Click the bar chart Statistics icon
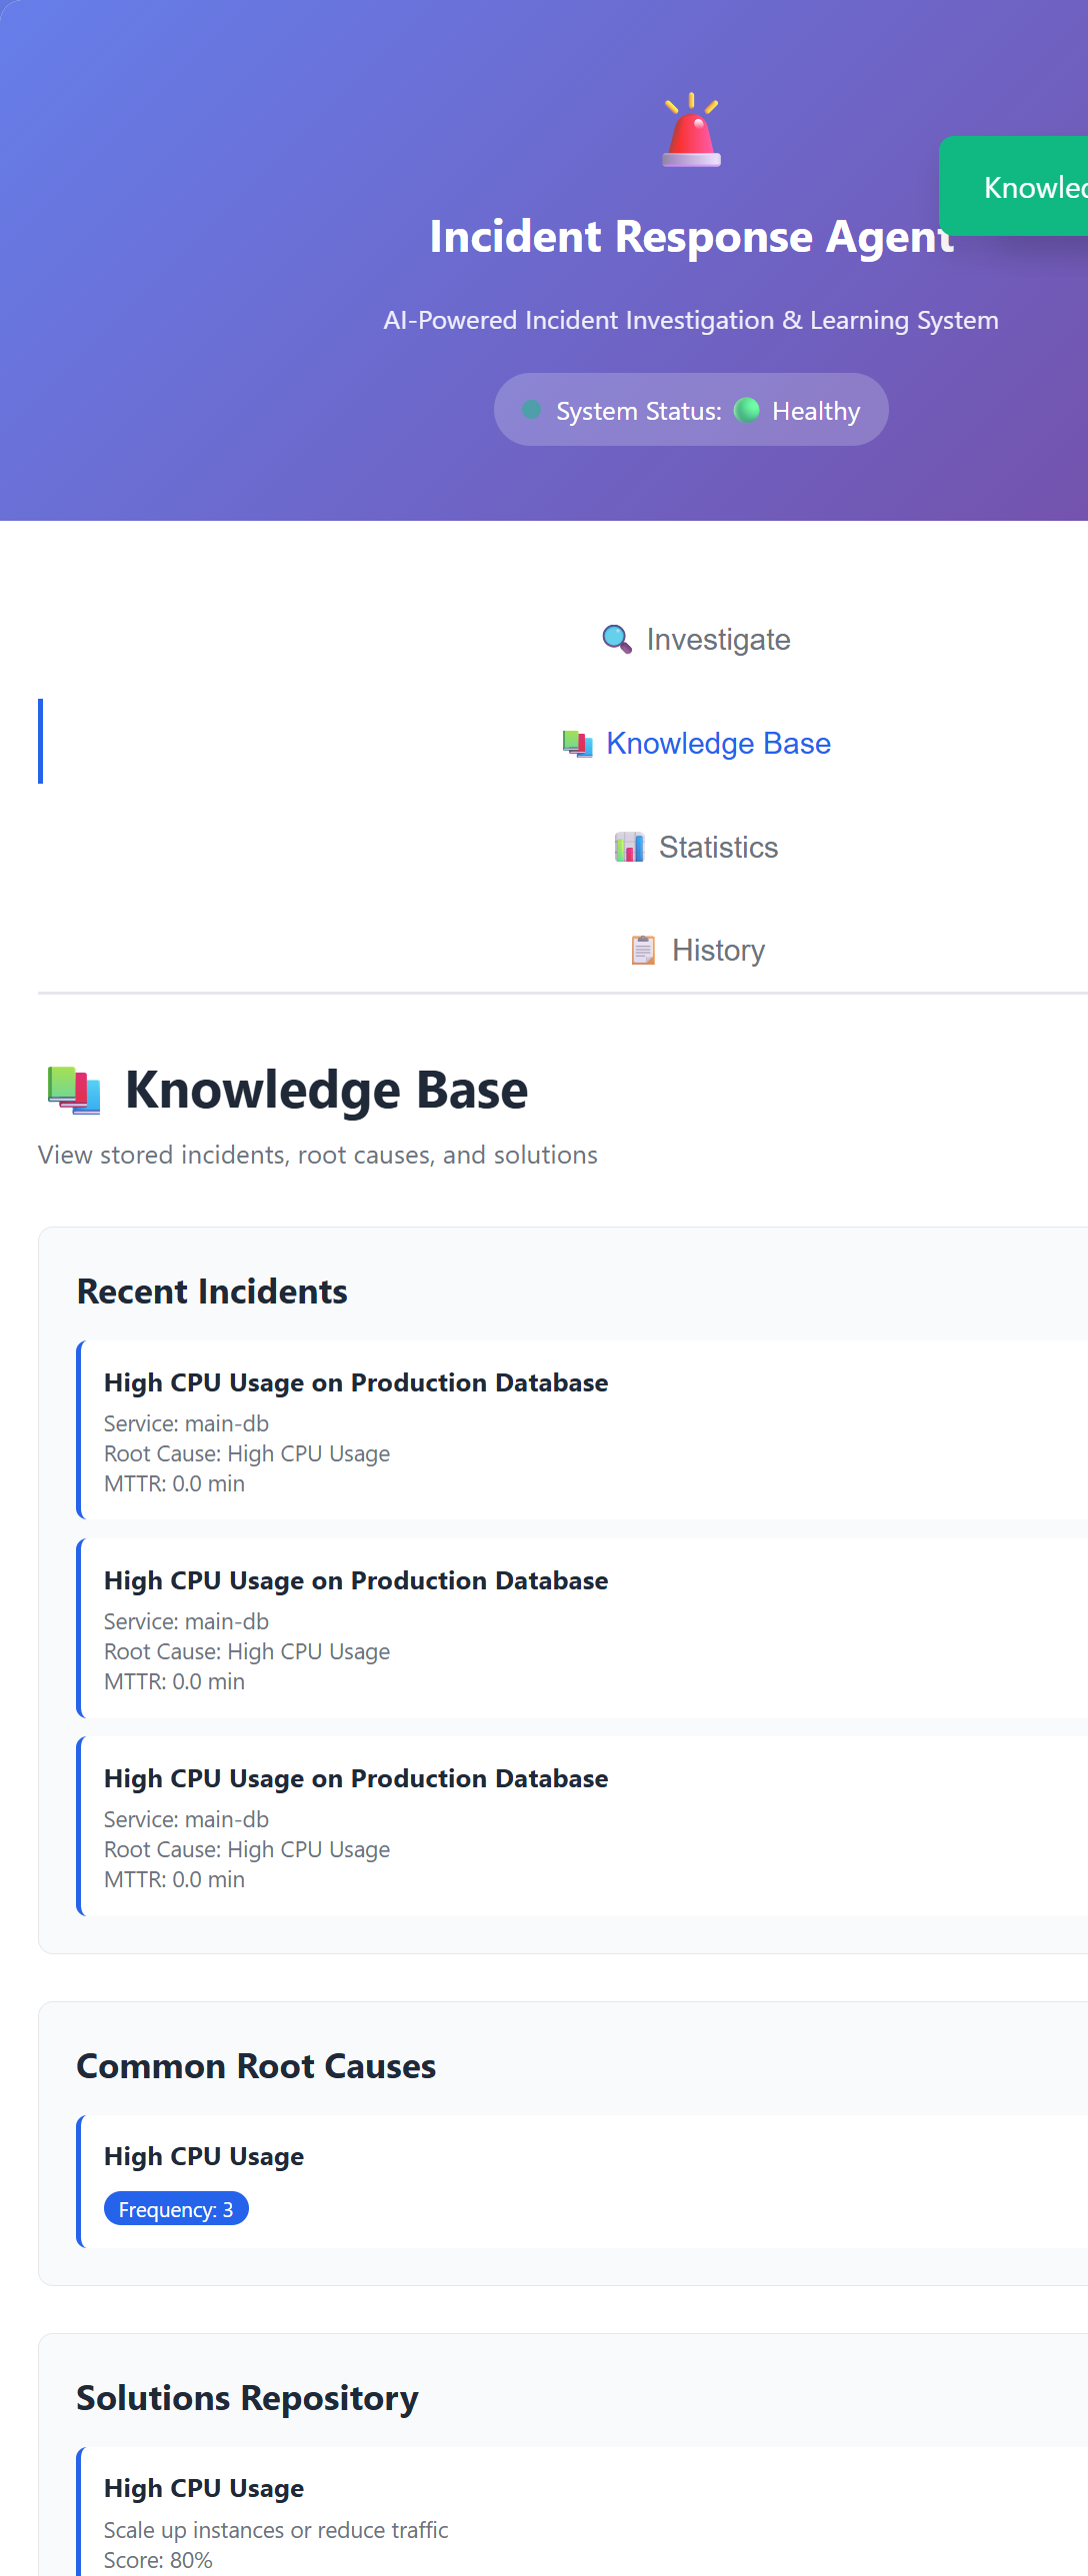The image size is (1088, 2576). pos(629,847)
